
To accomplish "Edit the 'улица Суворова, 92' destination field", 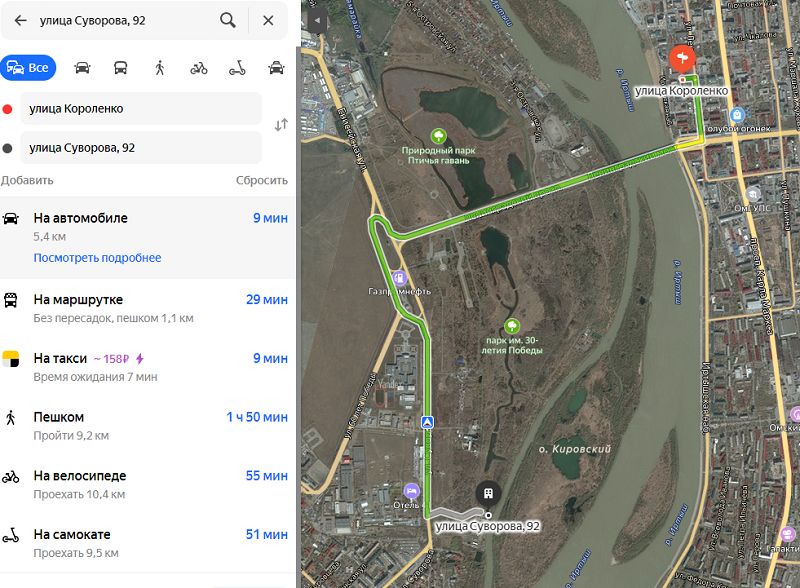I will (x=141, y=148).
